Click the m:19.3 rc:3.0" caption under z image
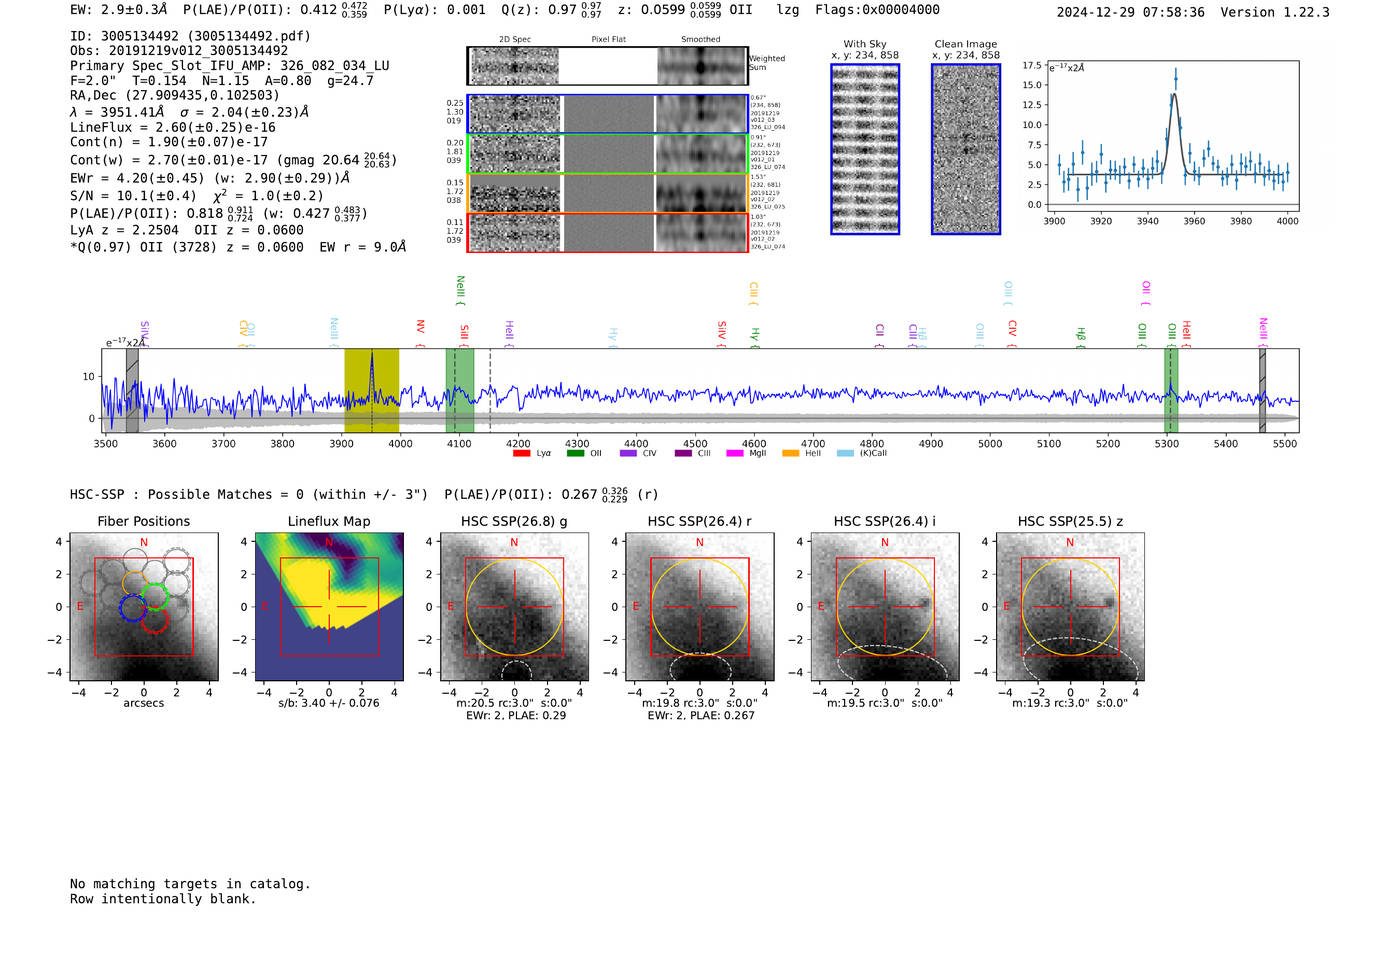Viewport: 1400px width, 953px height. [x=1070, y=703]
